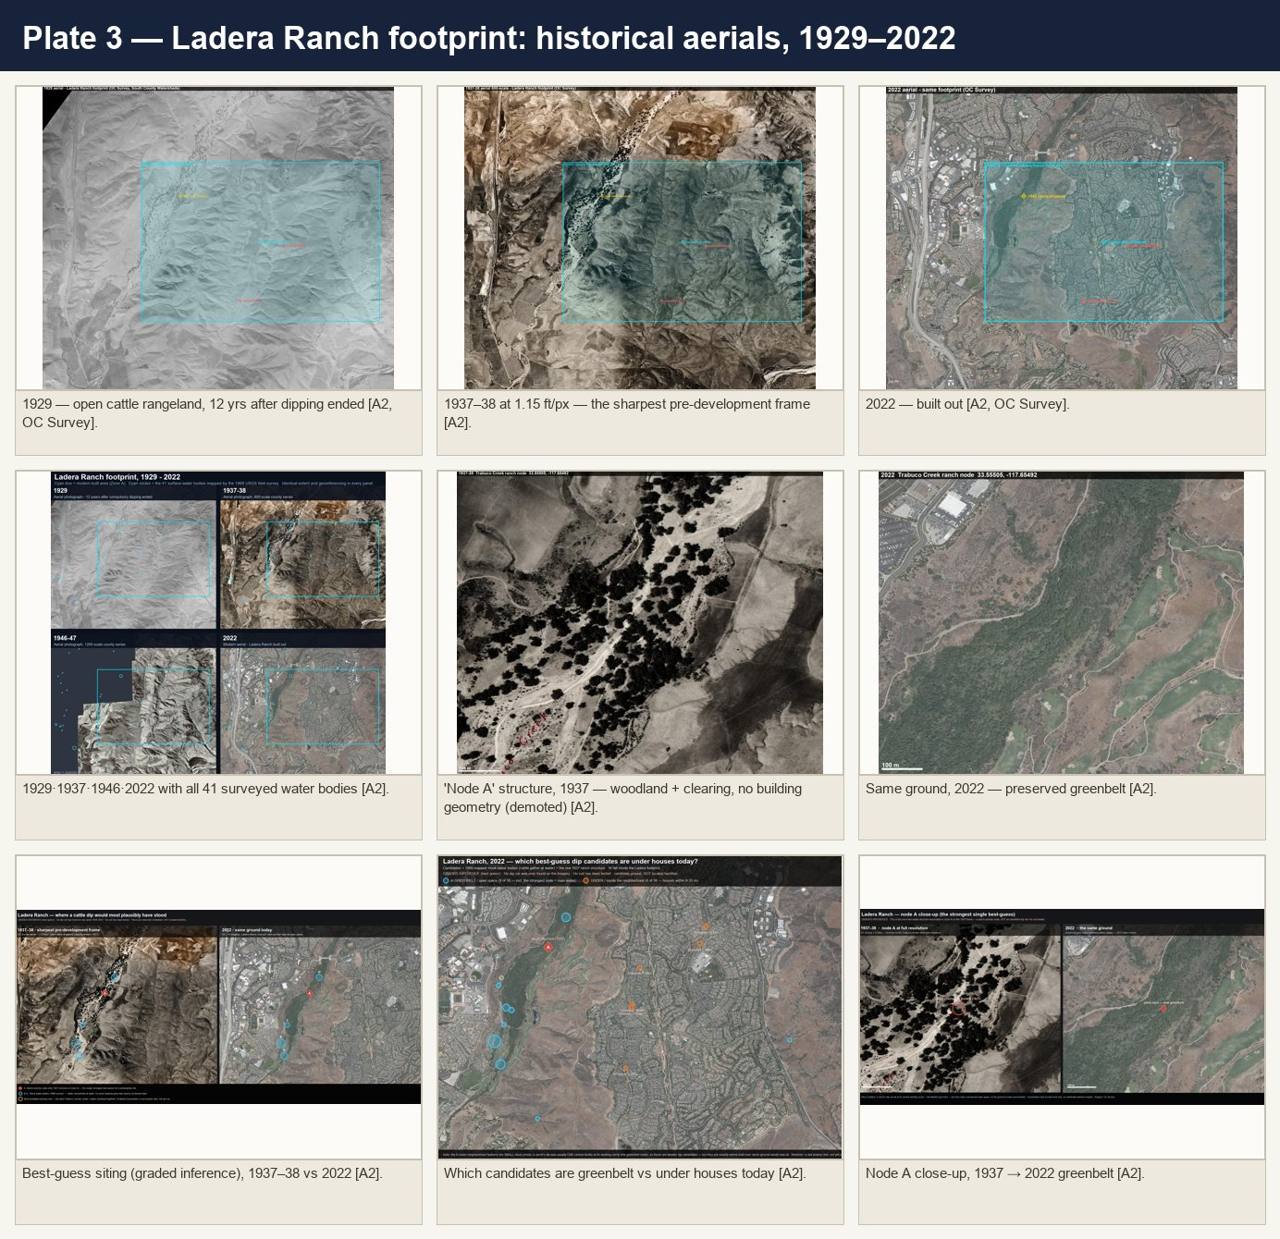
Task: Open the 2022 built out aerial thumbnail
Action: [x=1062, y=238]
